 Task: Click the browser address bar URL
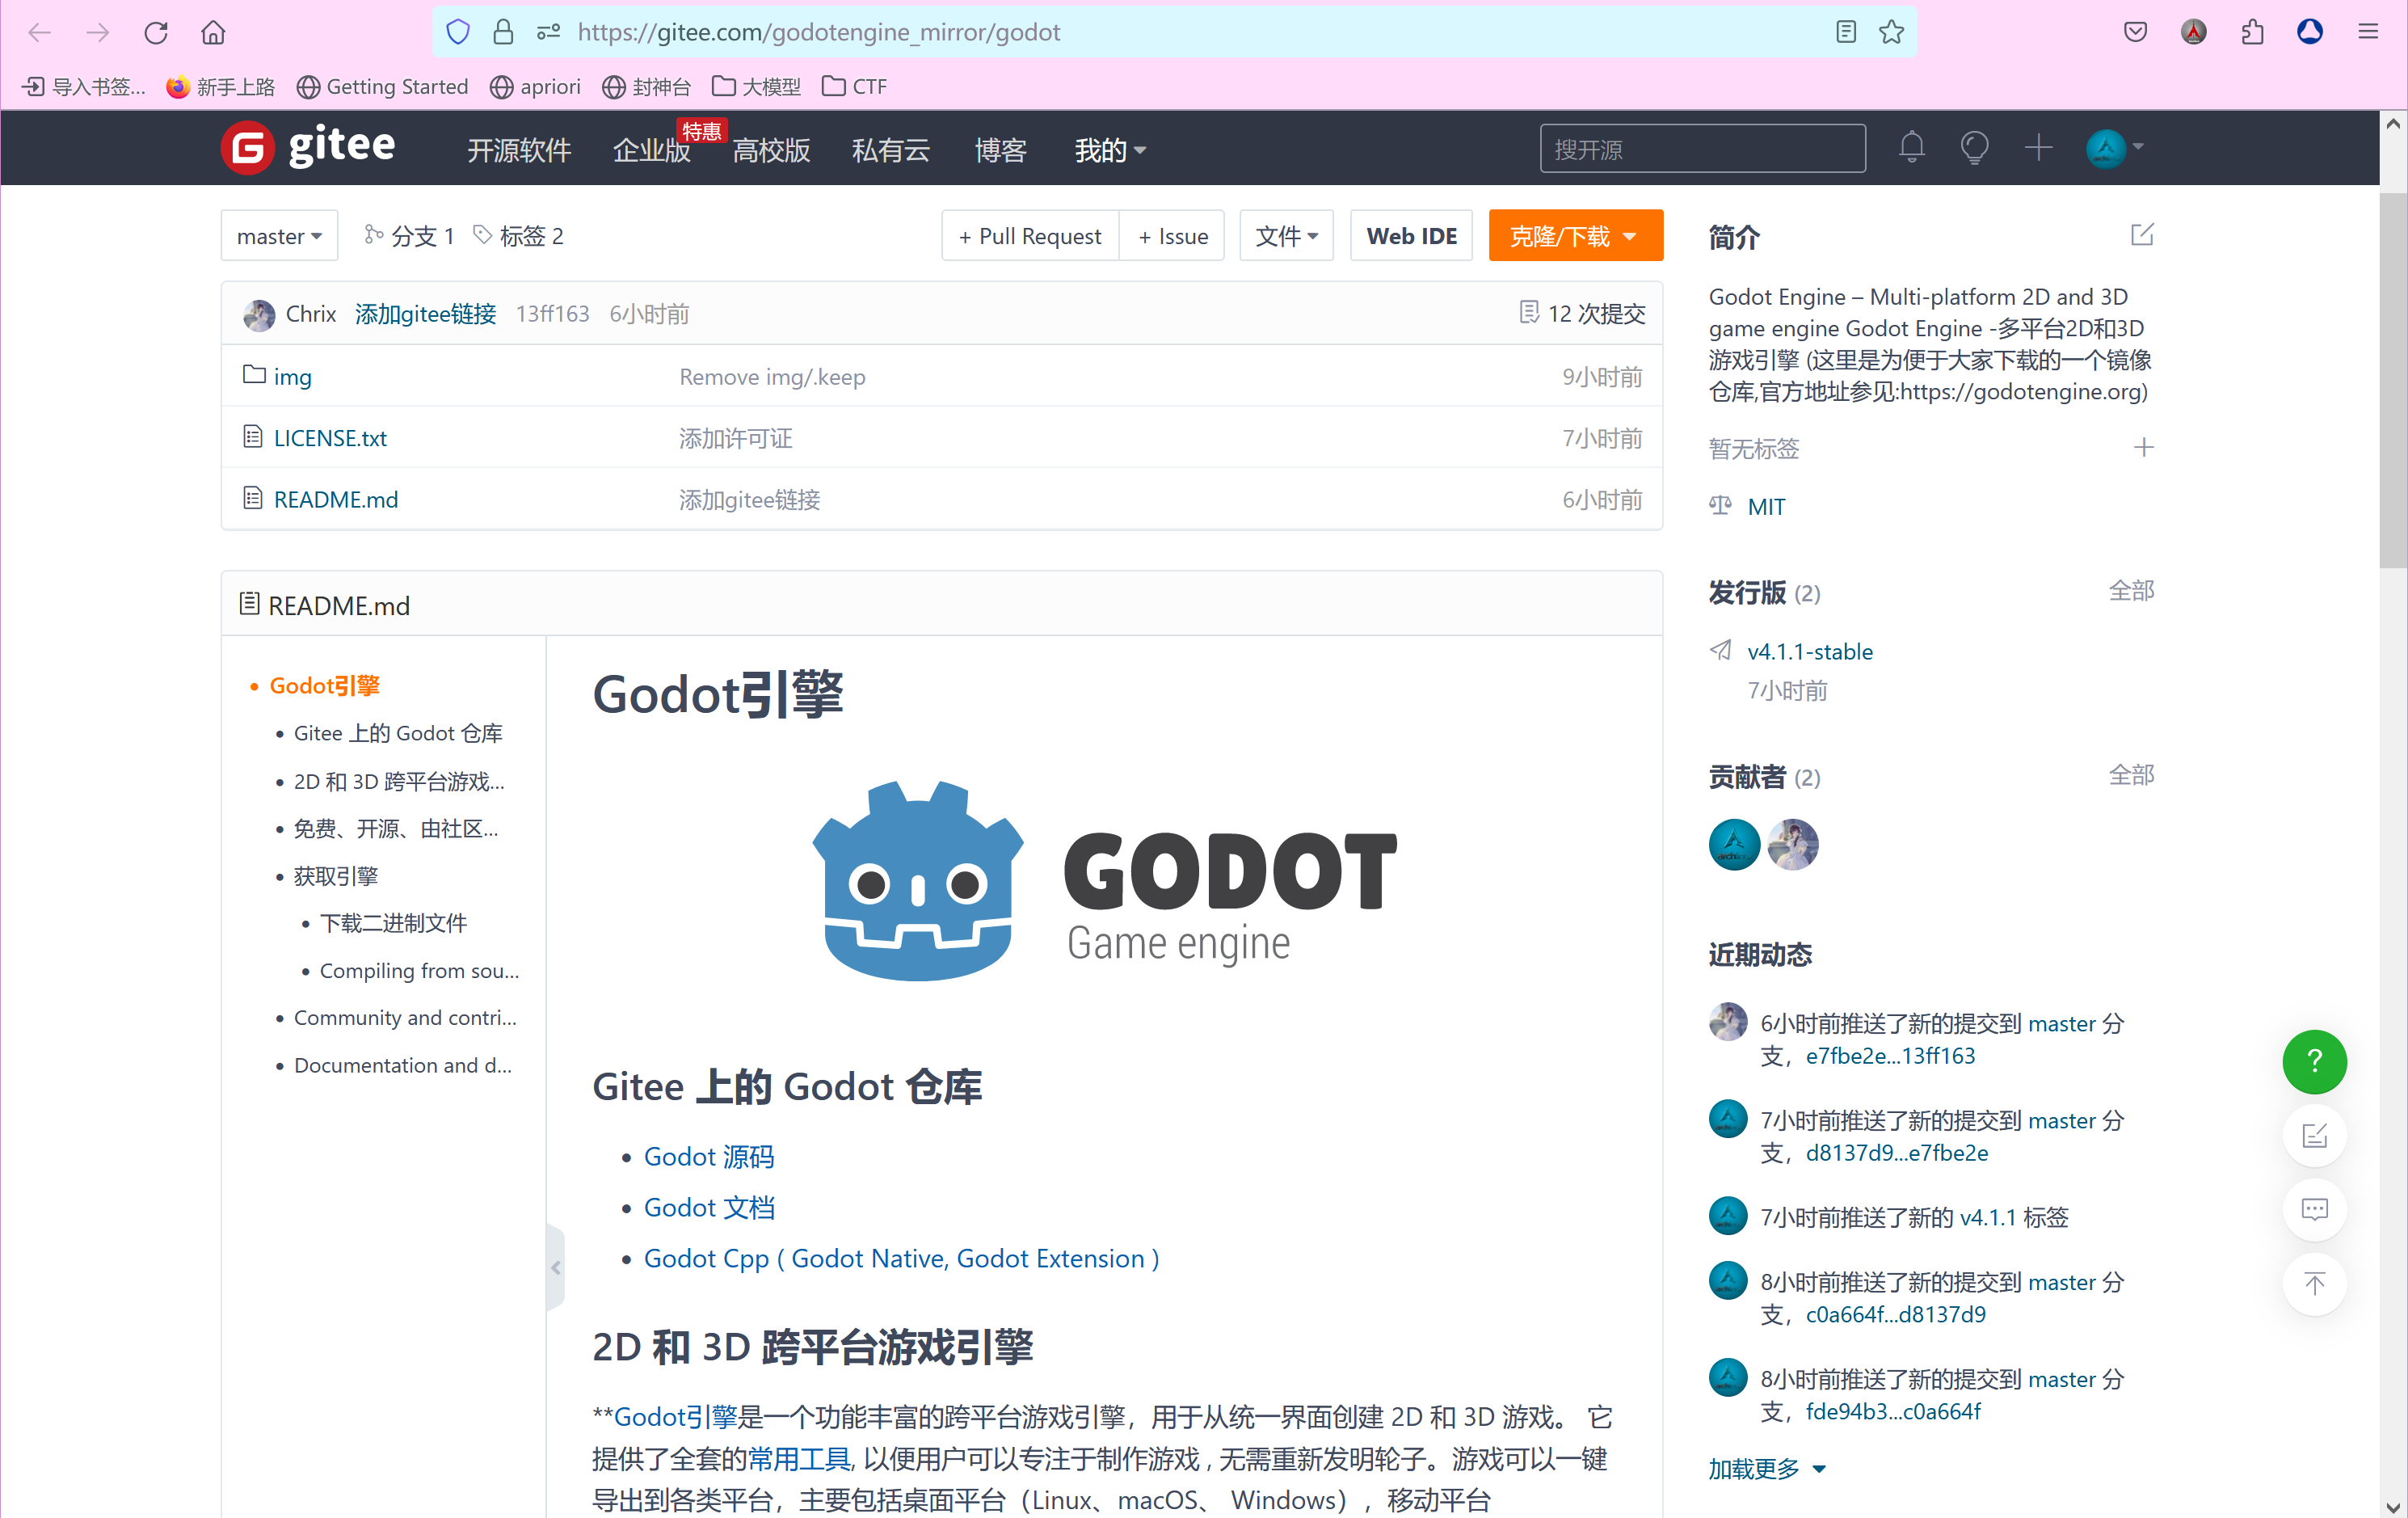819,32
